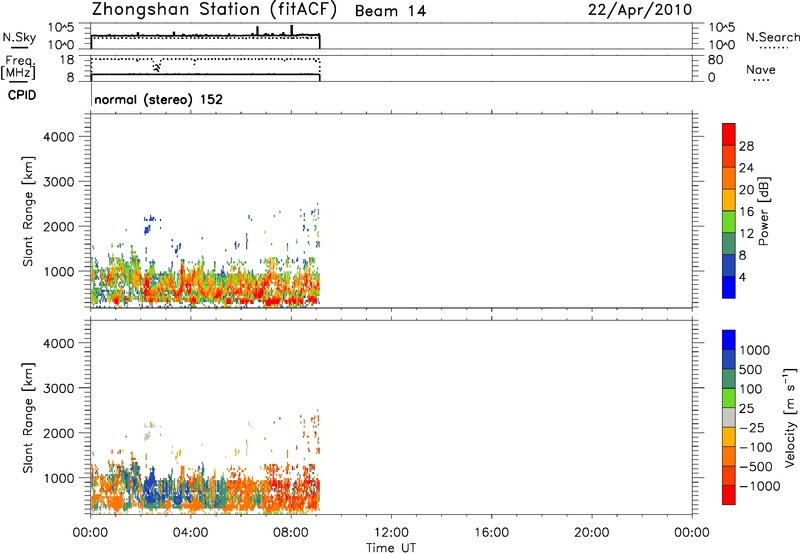Click the '16' tick on the Power colorbar
Image resolution: width=800 pixels, height=554 pixels.
[x=746, y=212]
